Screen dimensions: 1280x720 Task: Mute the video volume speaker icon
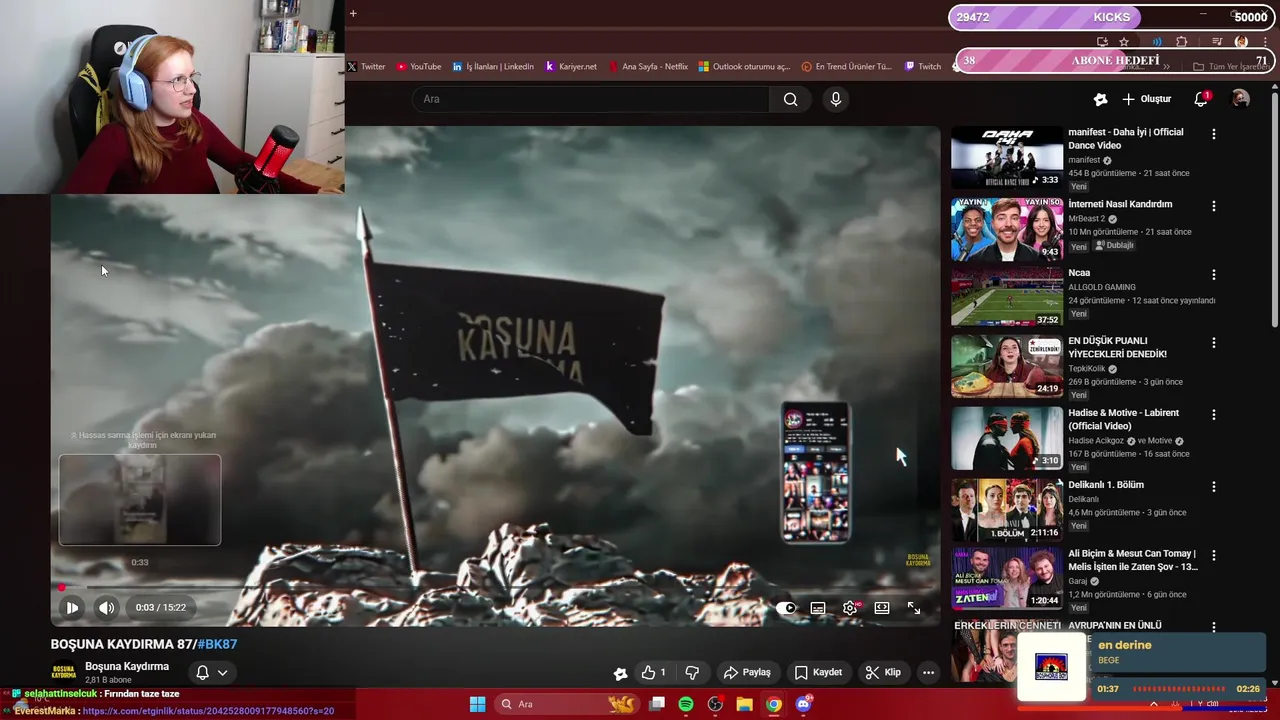106,607
